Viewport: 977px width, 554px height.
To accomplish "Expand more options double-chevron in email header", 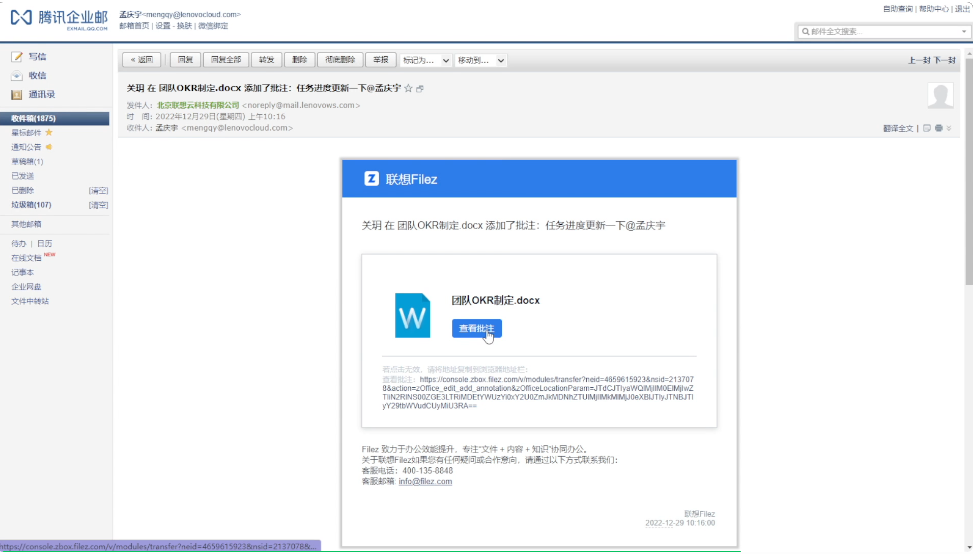I will pyautogui.click(x=950, y=128).
